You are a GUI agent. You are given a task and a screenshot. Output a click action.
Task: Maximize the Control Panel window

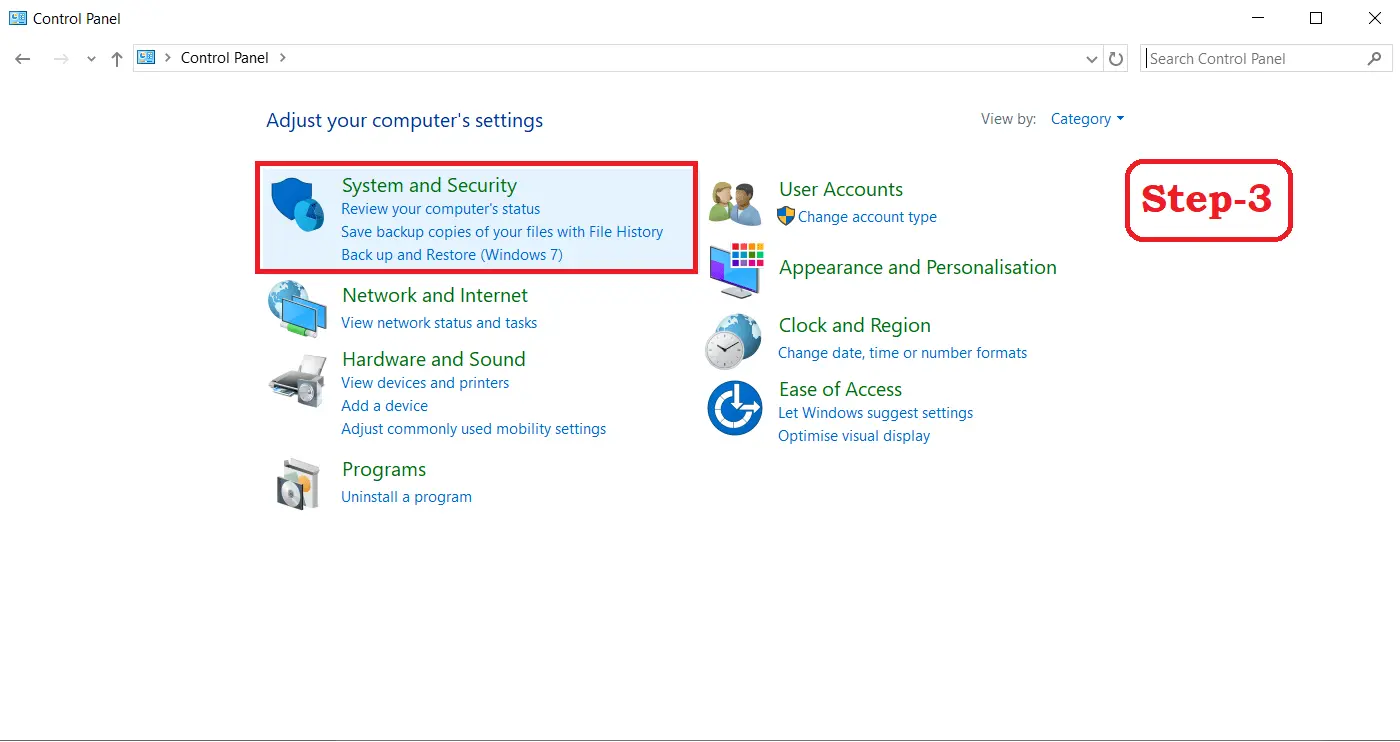click(x=1316, y=18)
